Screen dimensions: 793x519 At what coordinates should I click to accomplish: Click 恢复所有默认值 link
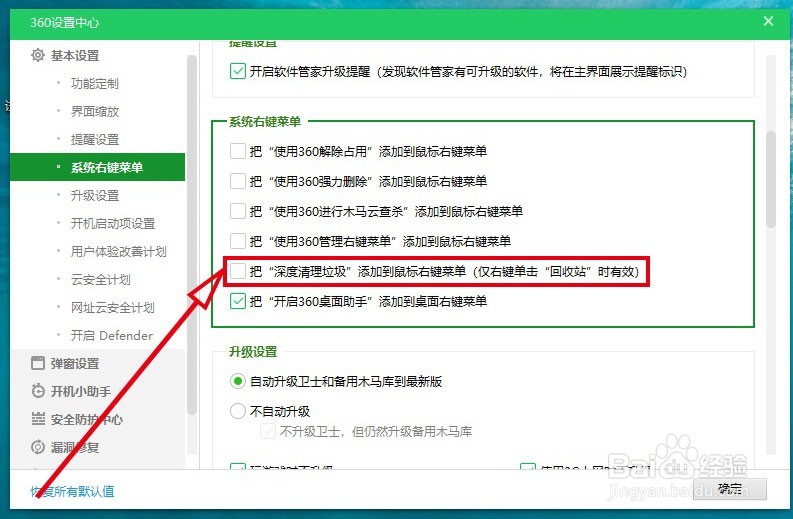[72, 491]
